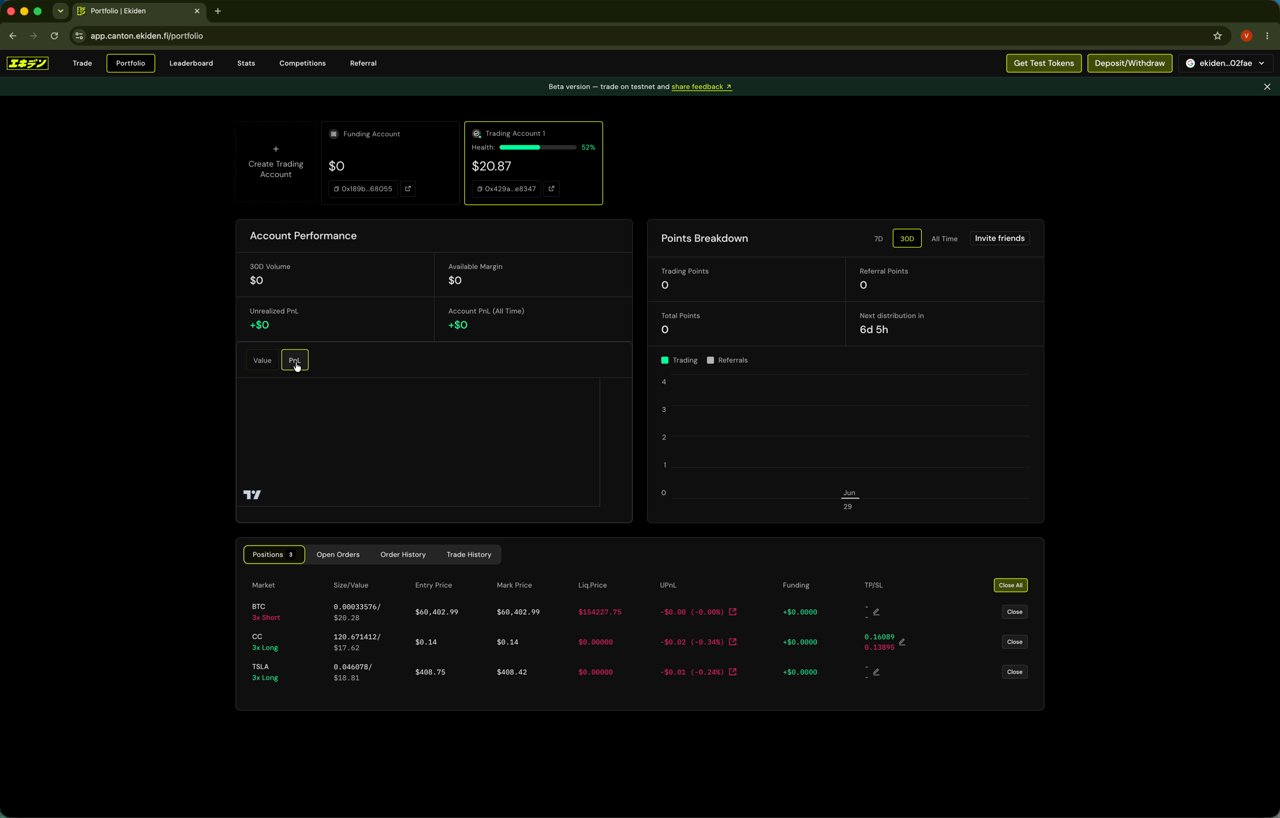Click the Next distribution value 6d 5h
Screen dimensions: 1280x818
(874, 329)
